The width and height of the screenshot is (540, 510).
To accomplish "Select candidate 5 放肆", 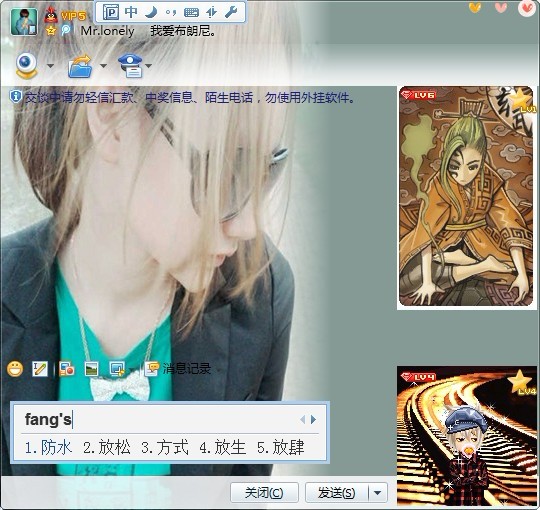I will tap(281, 447).
